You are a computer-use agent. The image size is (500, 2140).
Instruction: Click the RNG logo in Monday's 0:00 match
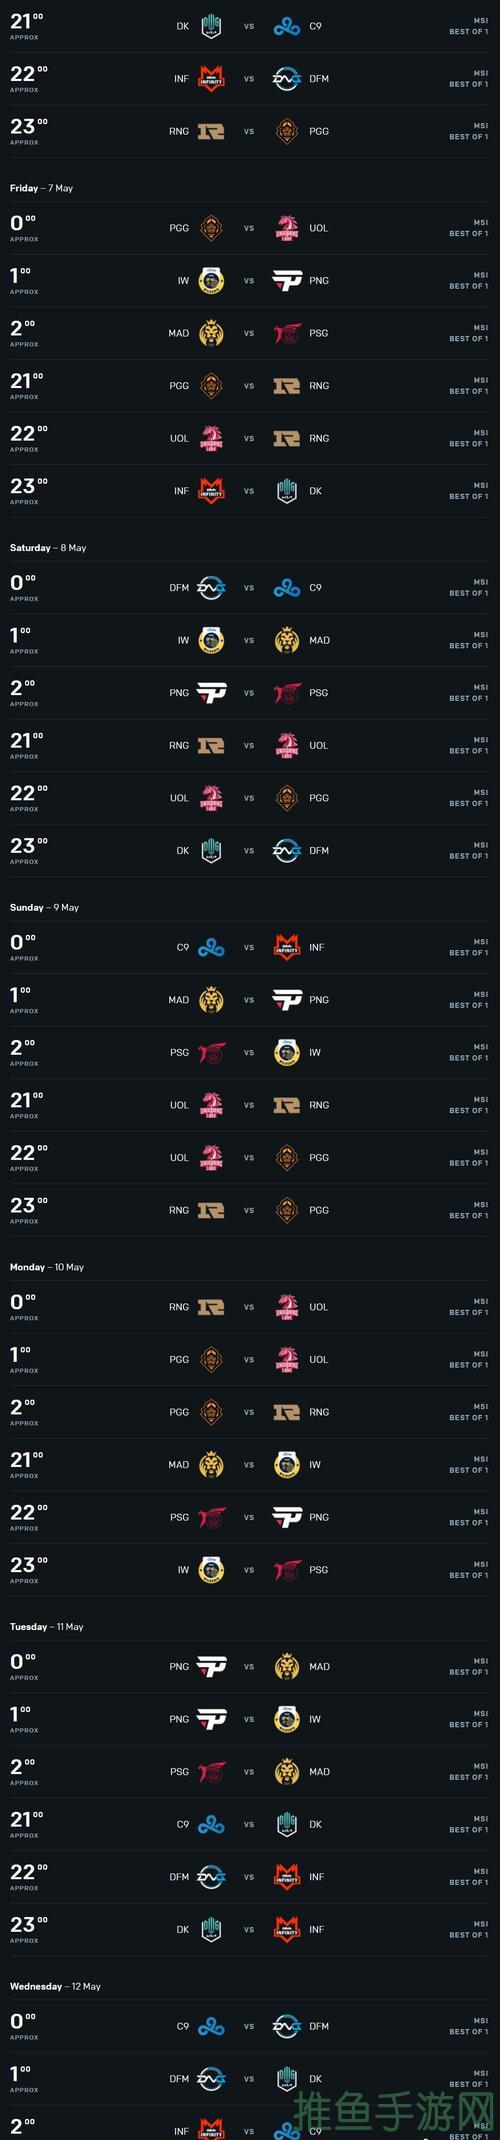click(x=211, y=1307)
